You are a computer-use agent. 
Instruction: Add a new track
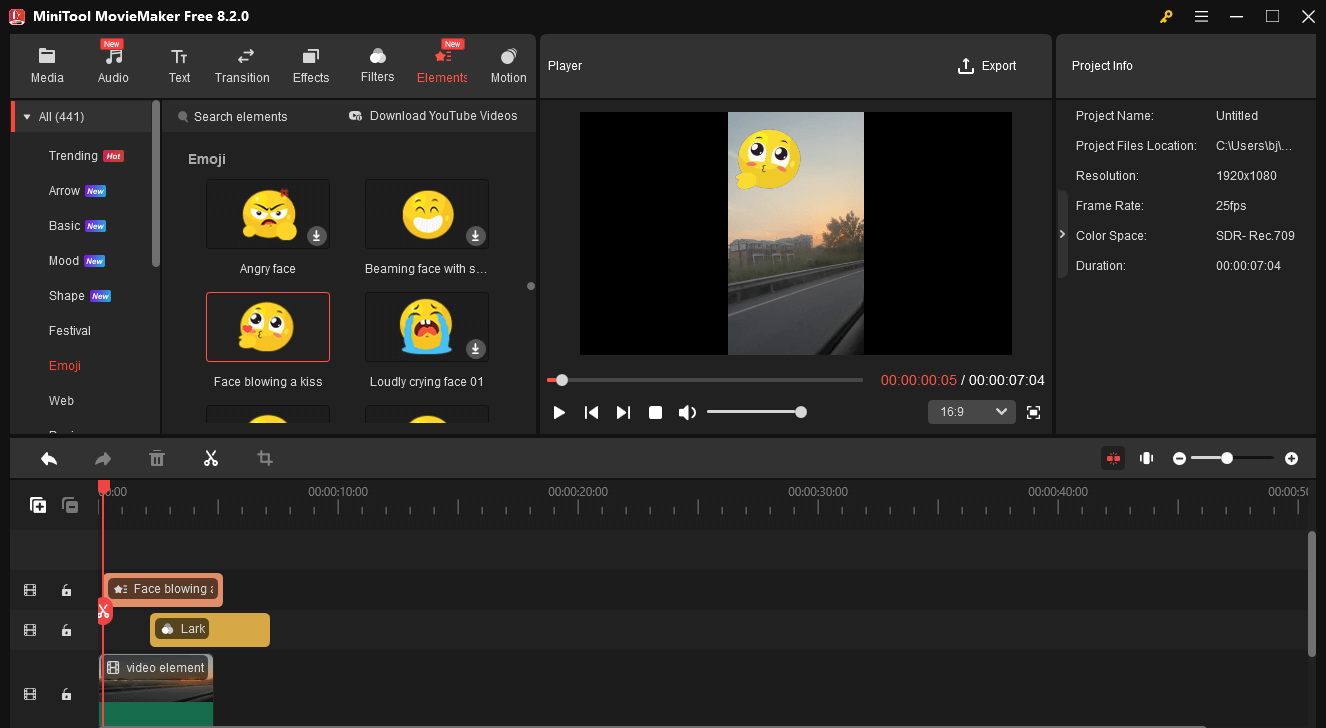[38, 505]
